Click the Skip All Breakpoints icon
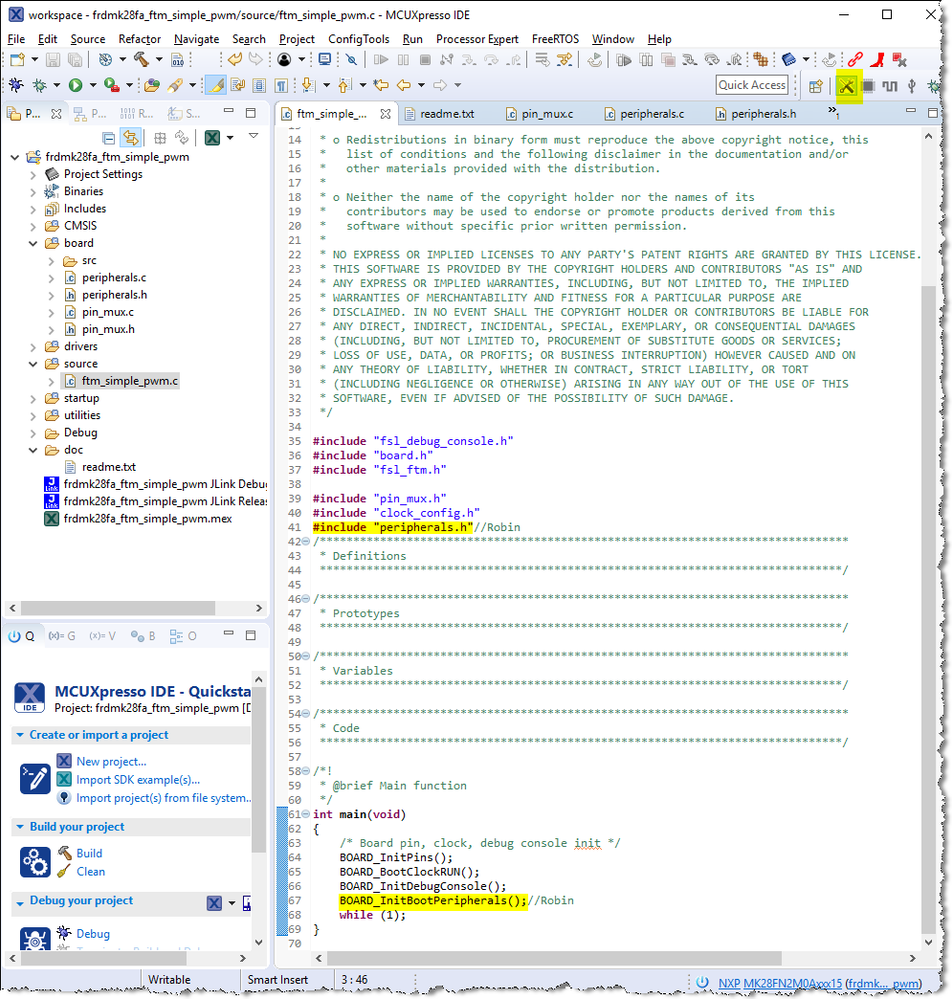This screenshot has height=999, width=952. coord(351,60)
